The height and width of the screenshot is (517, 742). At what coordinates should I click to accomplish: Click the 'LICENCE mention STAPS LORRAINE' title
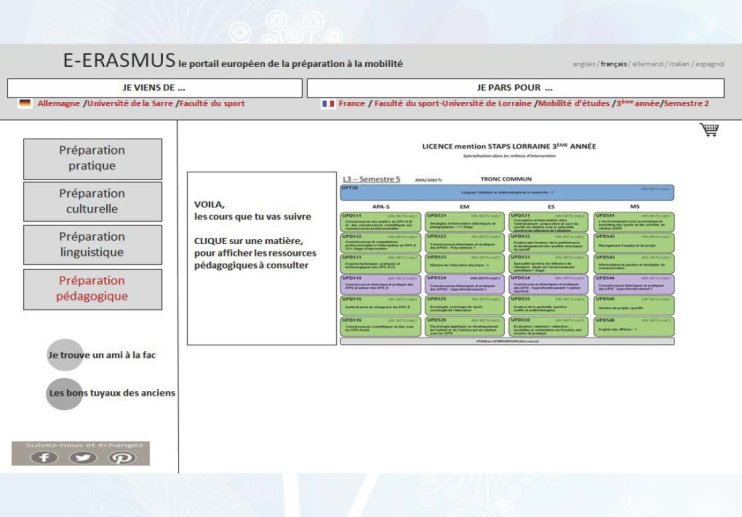509,147
